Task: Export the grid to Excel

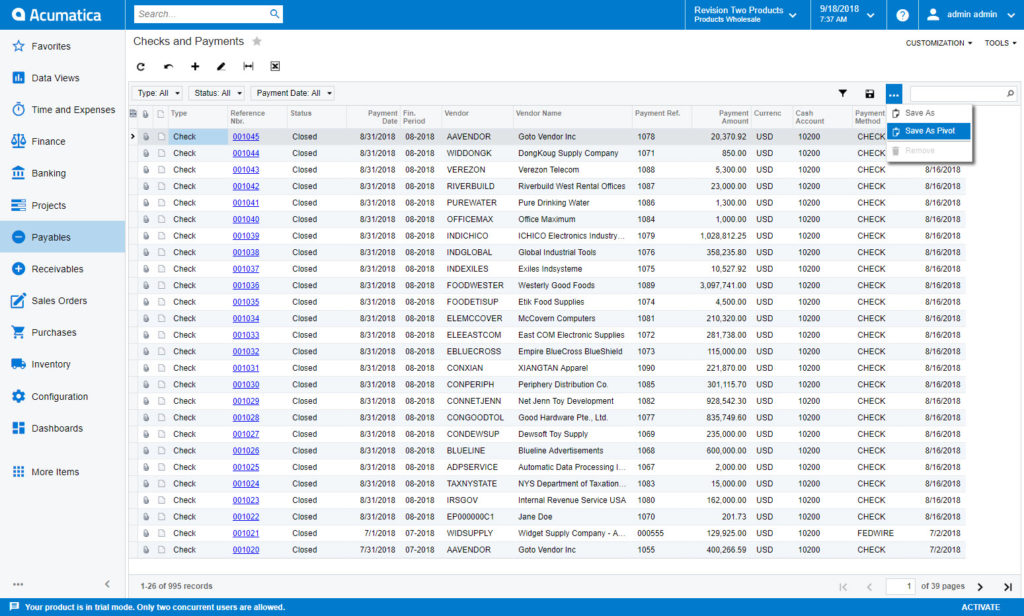Action: tap(275, 66)
